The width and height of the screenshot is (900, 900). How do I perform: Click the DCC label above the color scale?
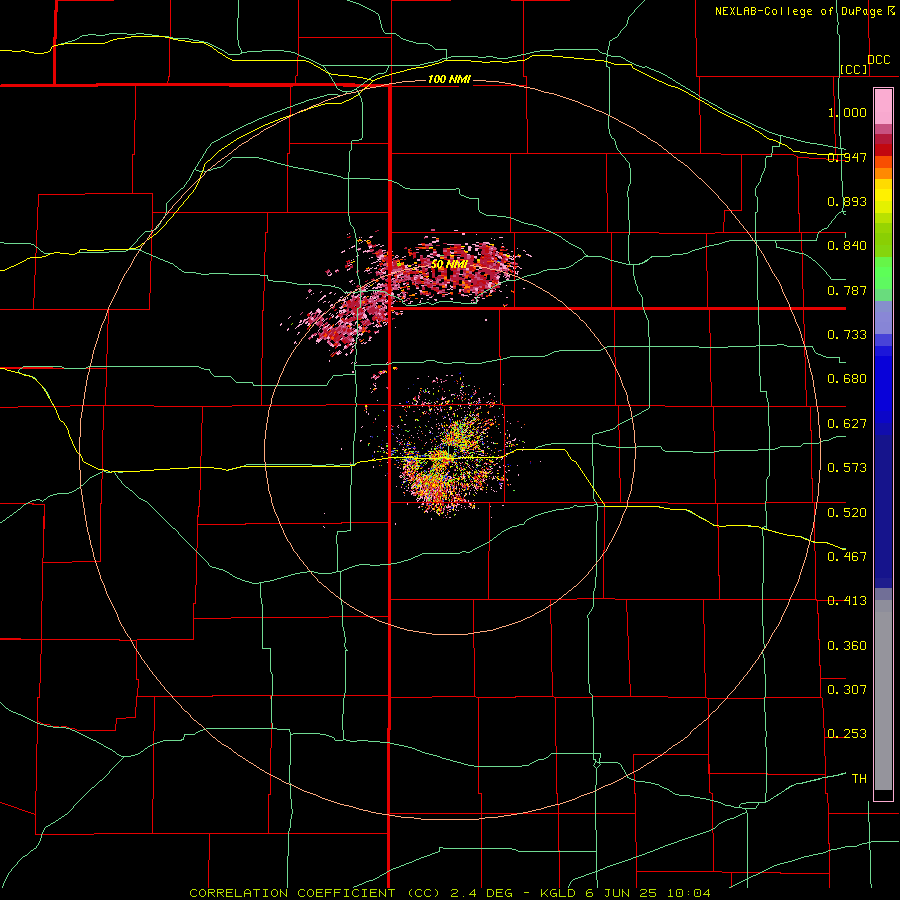pos(878,60)
